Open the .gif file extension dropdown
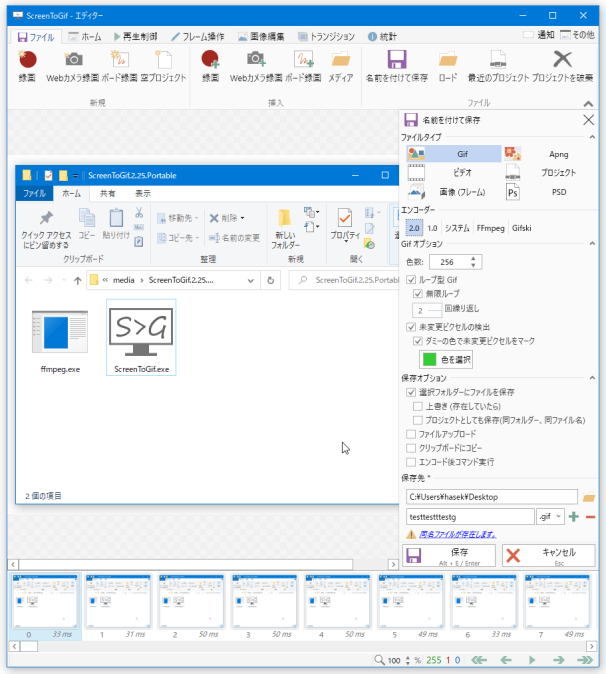The image size is (606, 674). (549, 517)
